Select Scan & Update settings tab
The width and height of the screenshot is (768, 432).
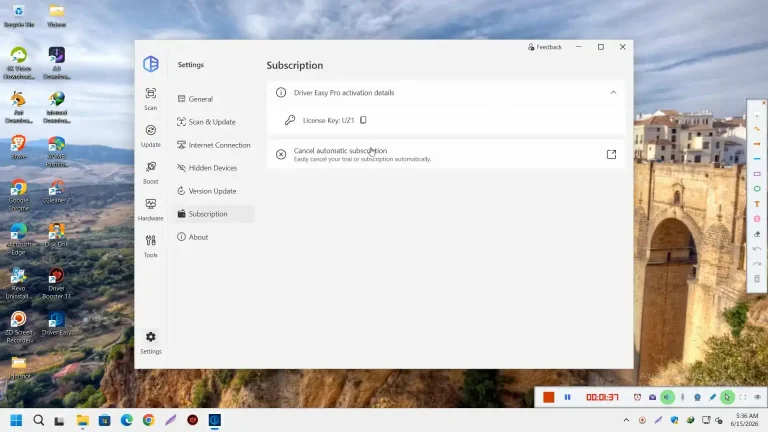pos(214,122)
